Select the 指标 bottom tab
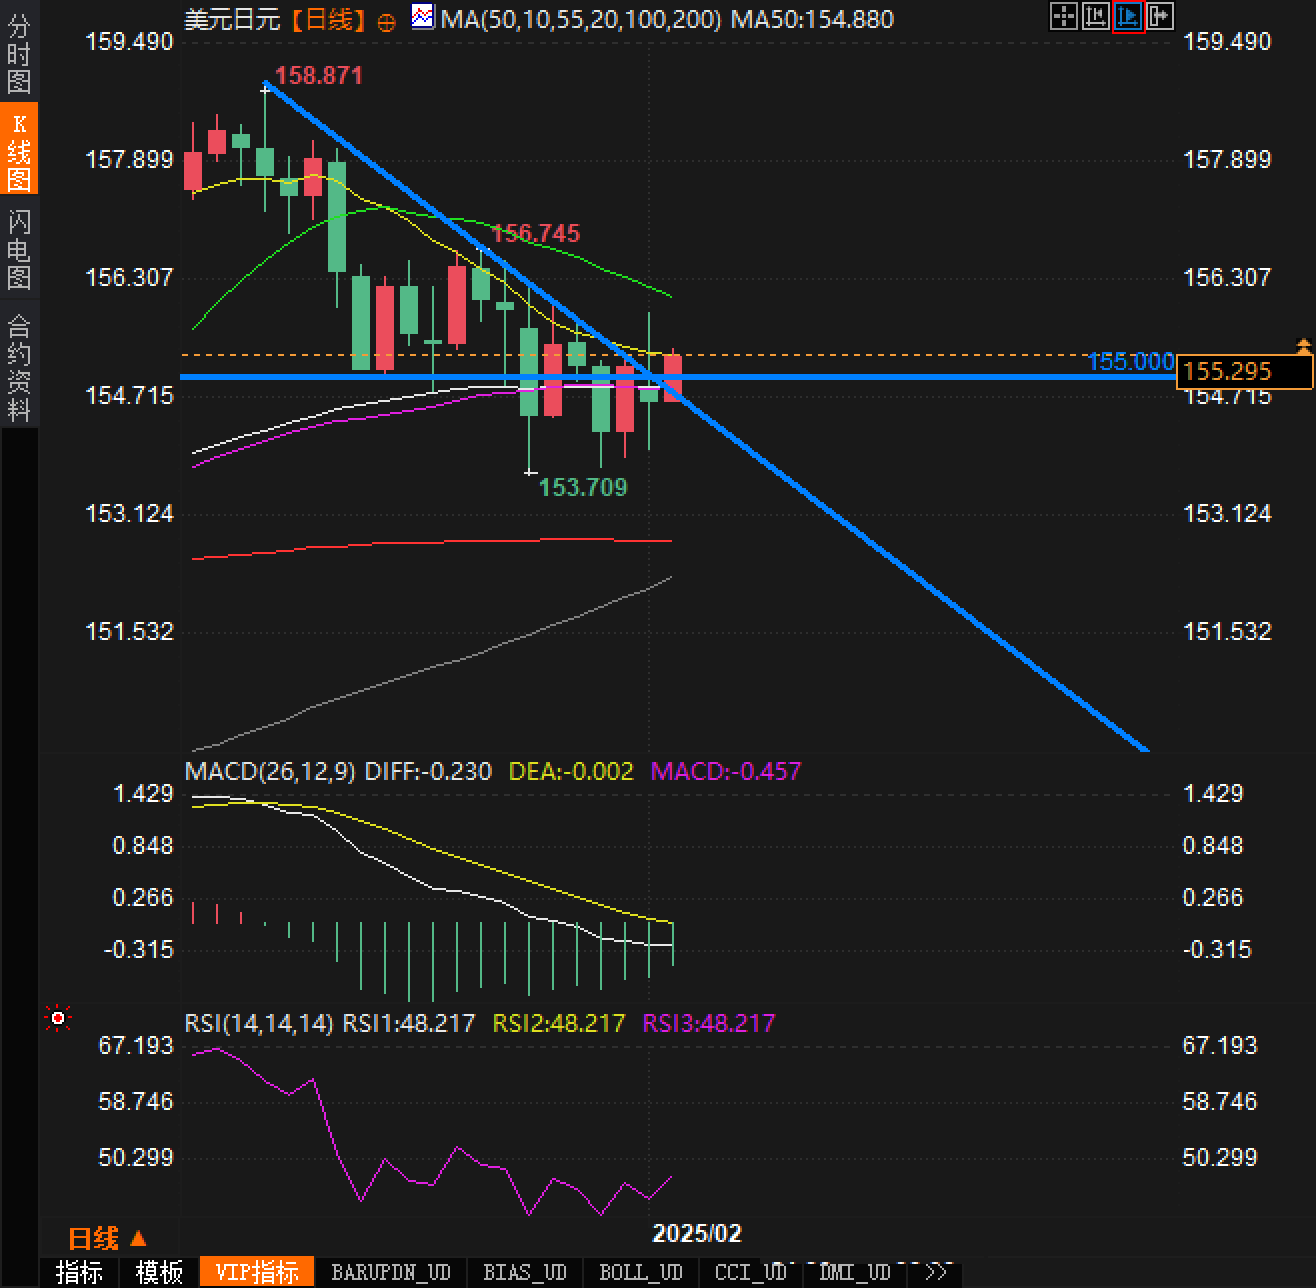Viewport: 1316px width, 1288px height. click(79, 1272)
